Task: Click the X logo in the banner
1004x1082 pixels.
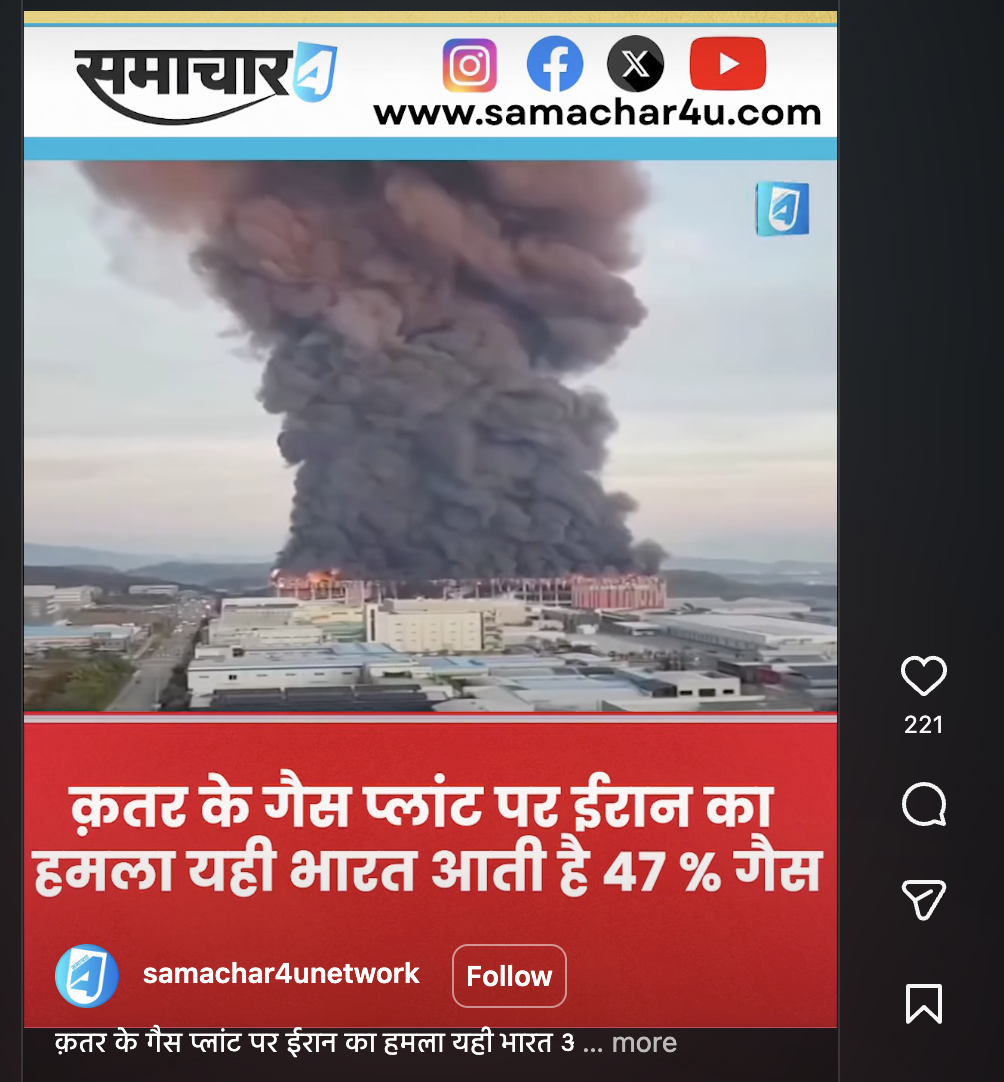Action: (x=636, y=64)
